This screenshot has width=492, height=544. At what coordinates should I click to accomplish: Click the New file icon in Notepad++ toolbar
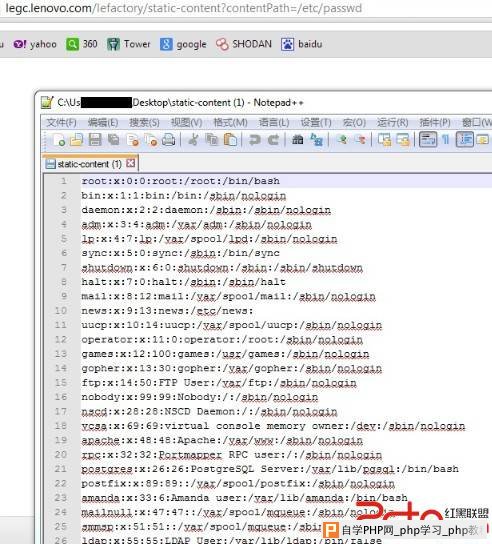click(x=59, y=140)
